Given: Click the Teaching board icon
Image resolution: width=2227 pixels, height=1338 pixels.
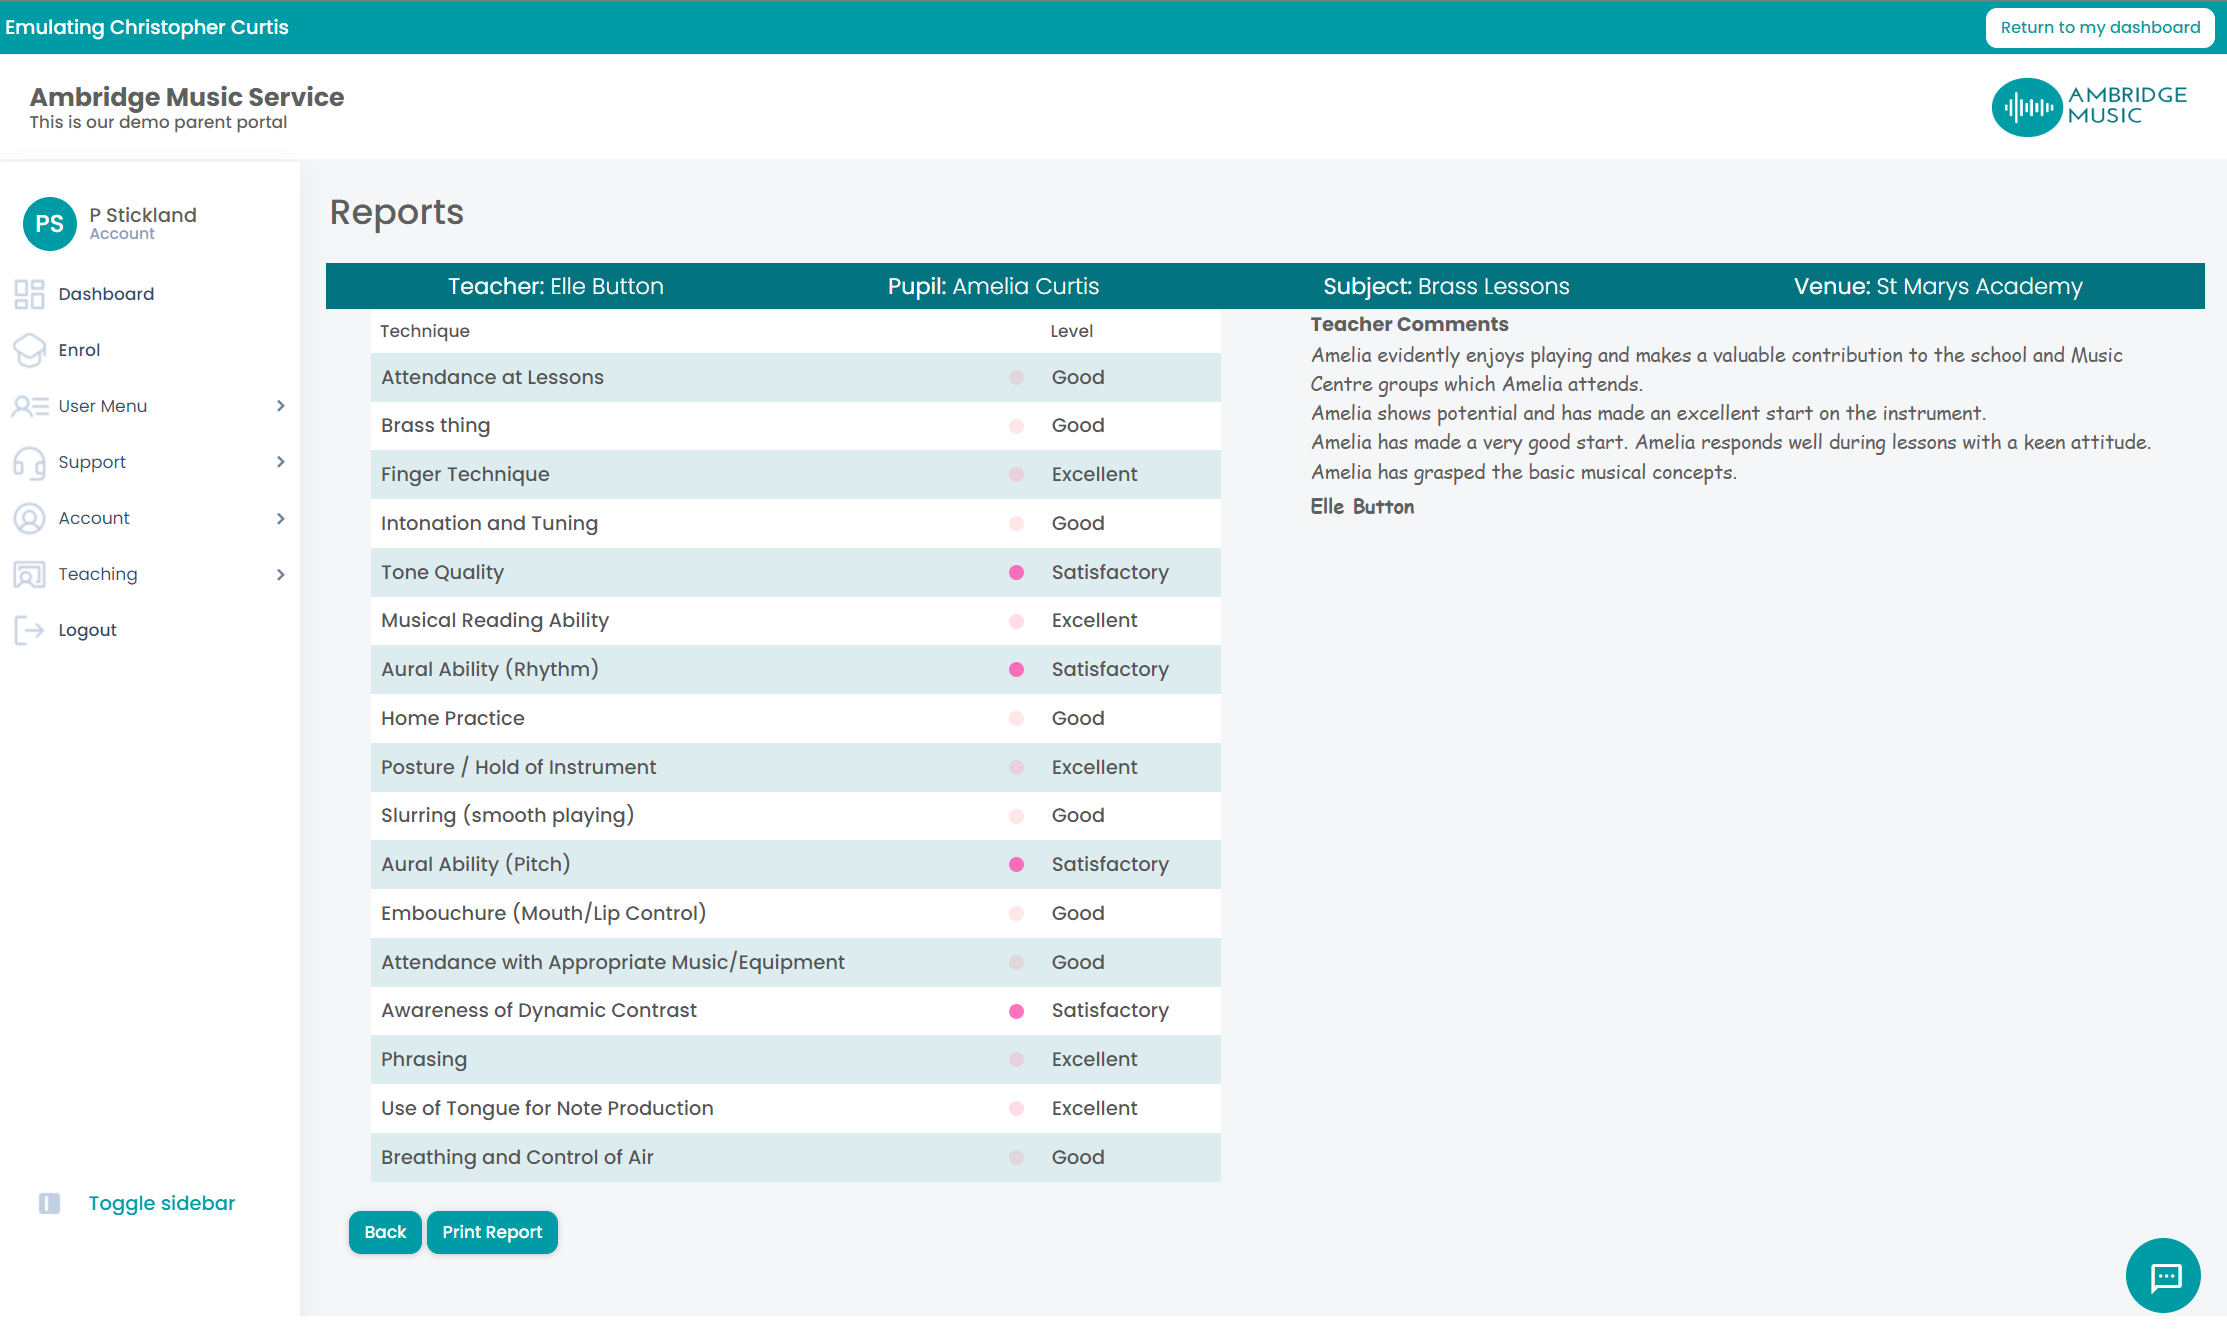Looking at the screenshot, I should 29,574.
